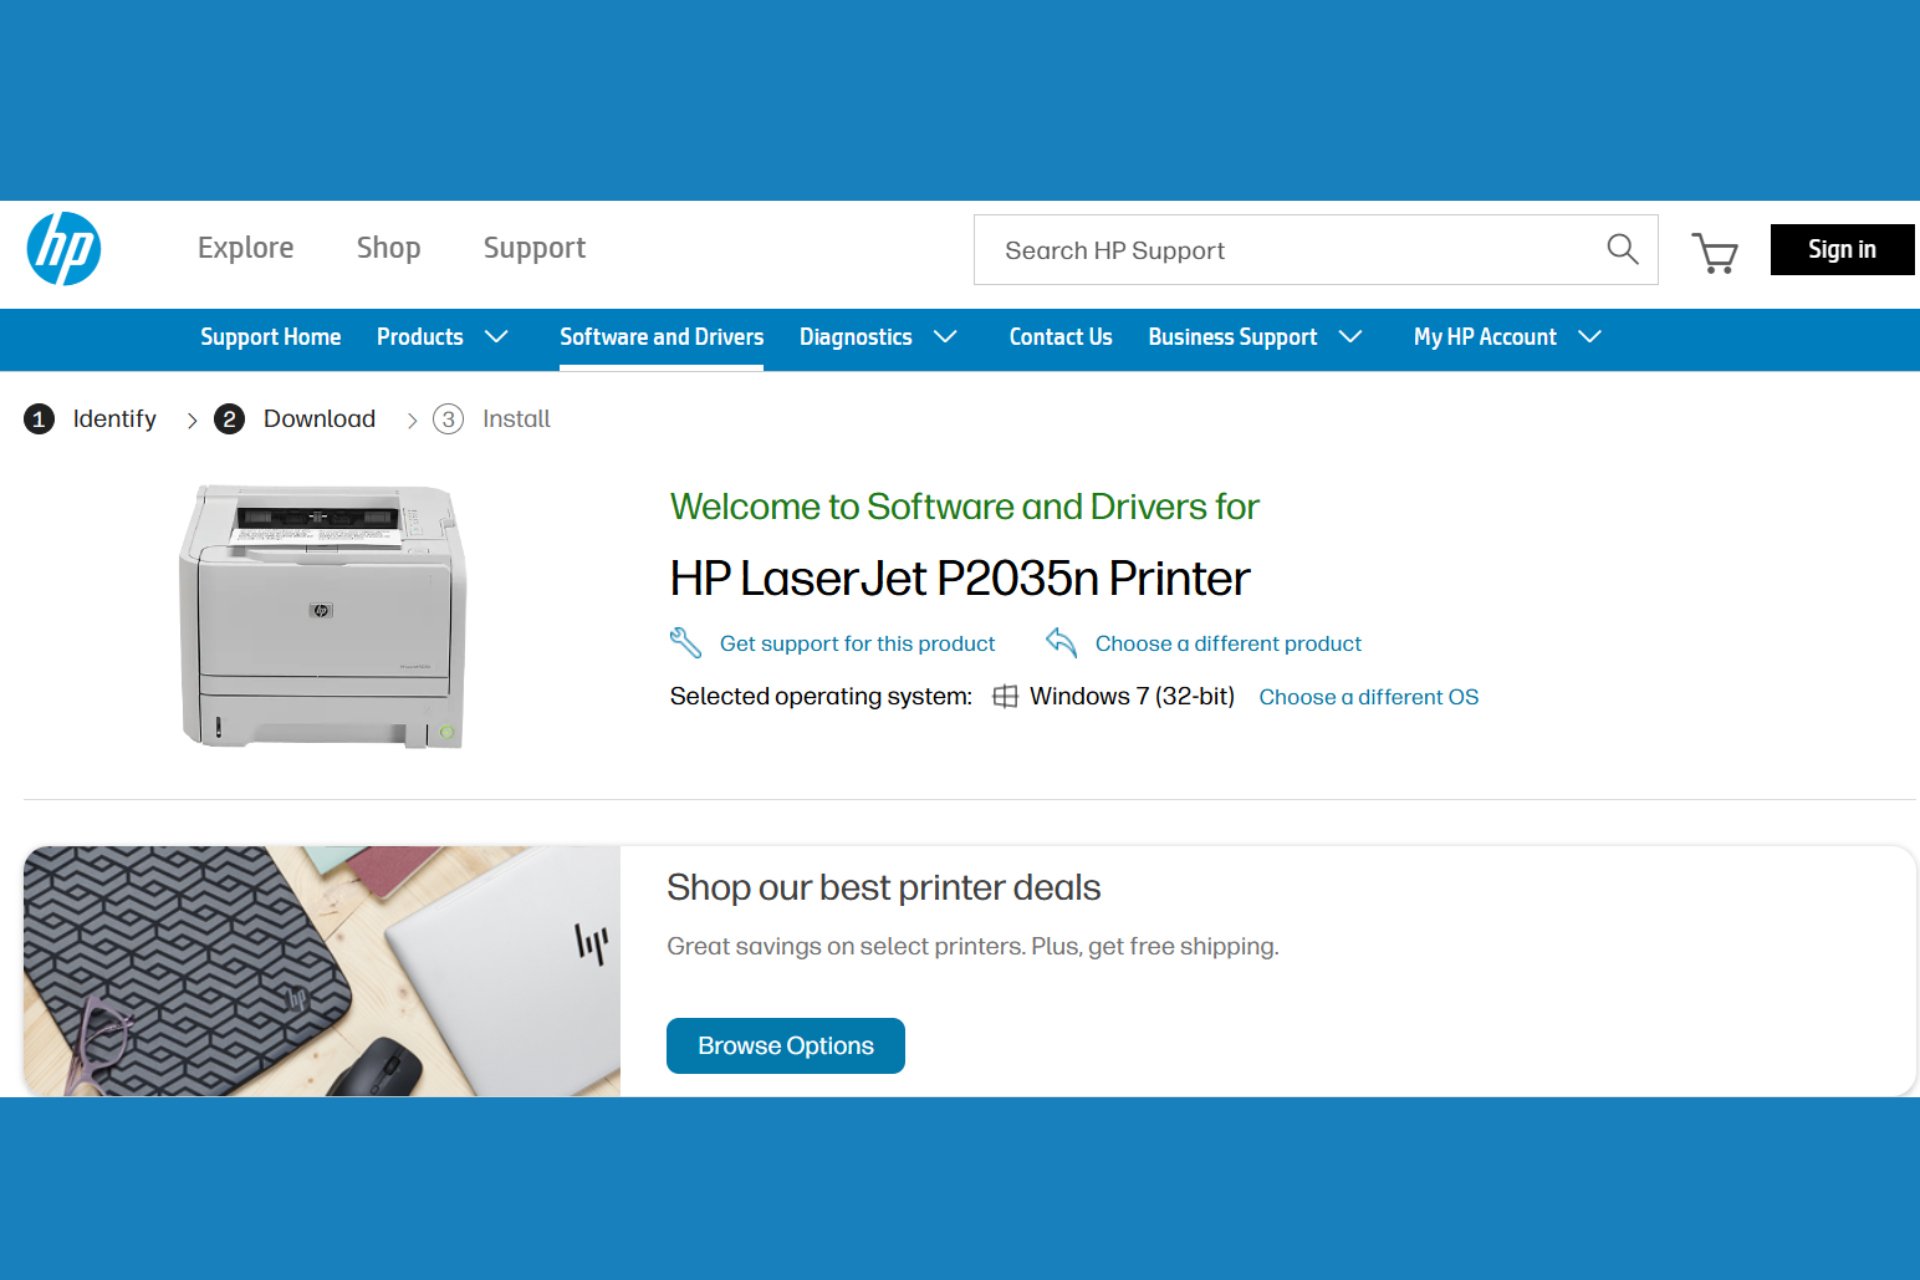This screenshot has width=1920, height=1280.
Task: Click the Install step label
Action: pyautogui.click(x=516, y=419)
